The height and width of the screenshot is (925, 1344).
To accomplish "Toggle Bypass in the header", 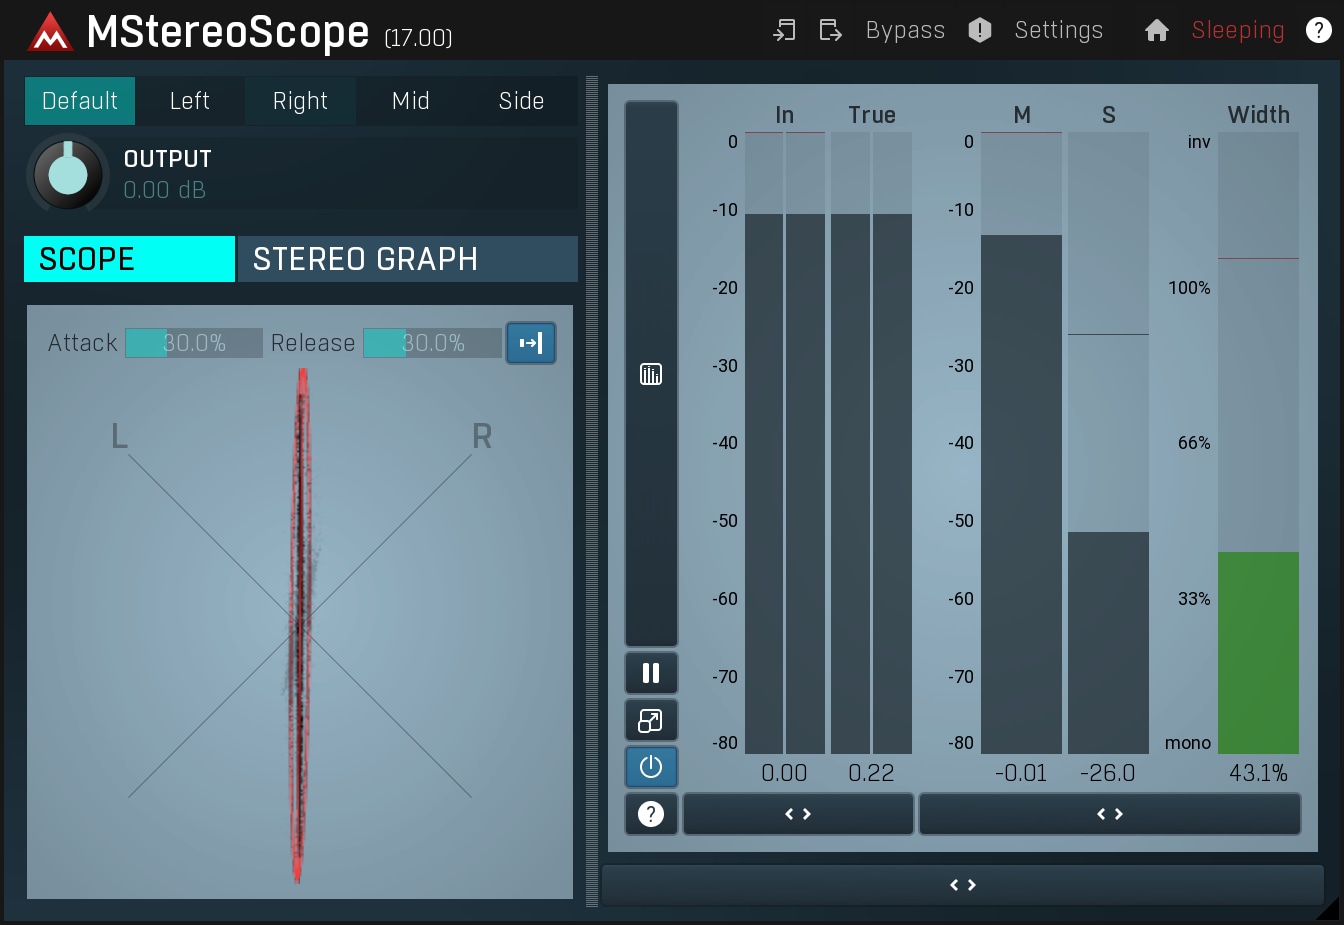I will (x=905, y=31).
